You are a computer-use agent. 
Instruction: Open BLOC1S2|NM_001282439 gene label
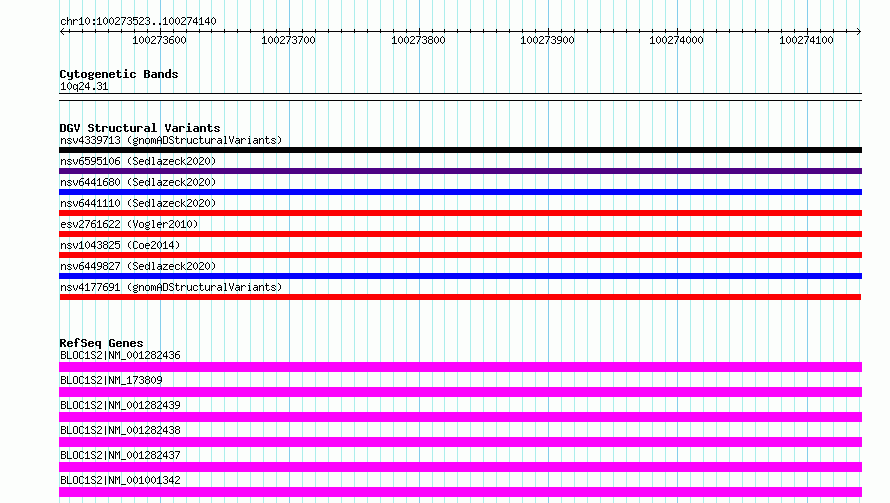click(x=120, y=405)
